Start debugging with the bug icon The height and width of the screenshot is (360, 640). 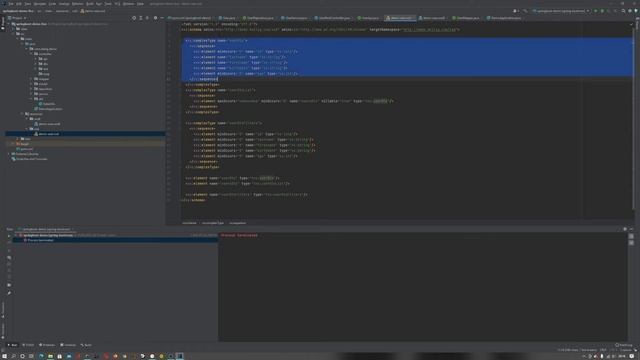coord(602,11)
